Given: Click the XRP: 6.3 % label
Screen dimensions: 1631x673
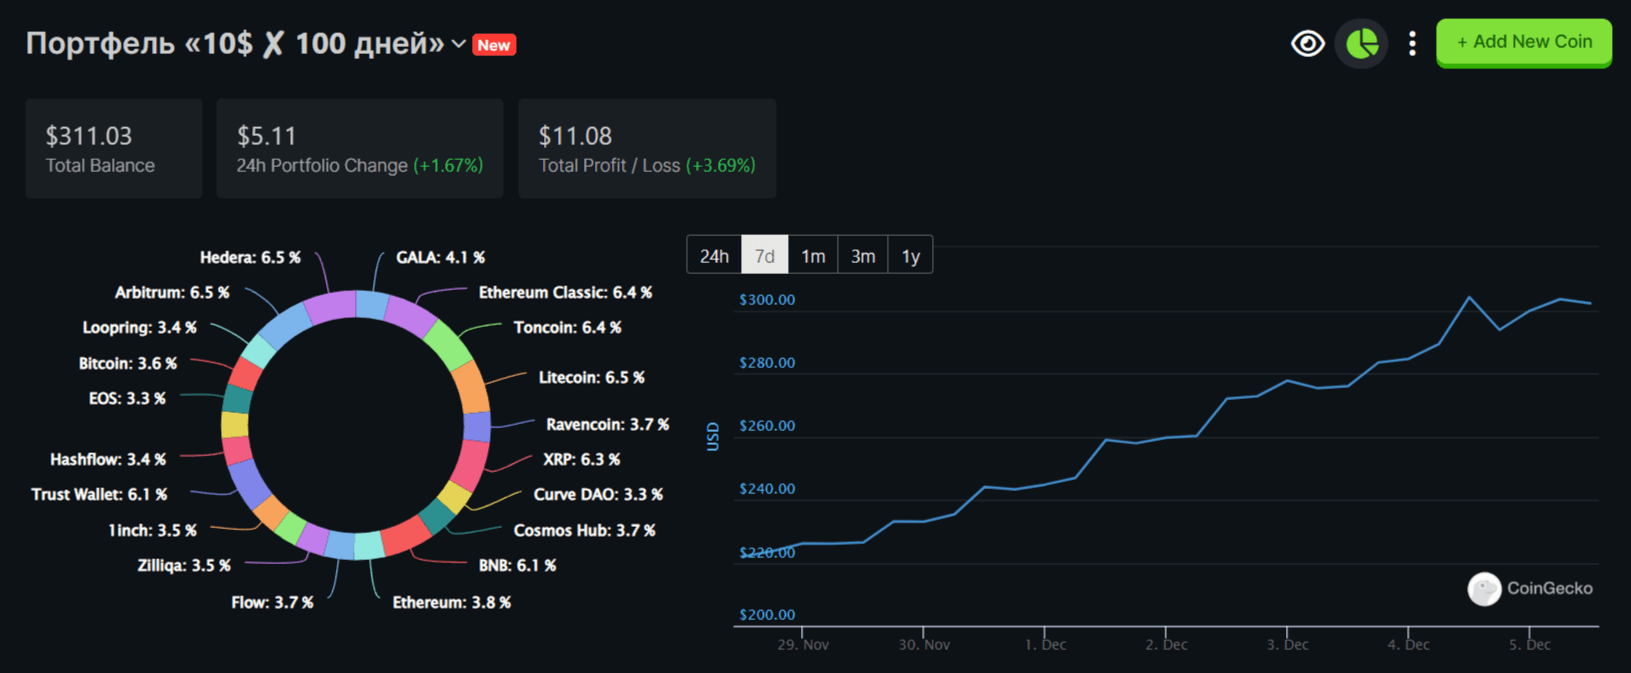Looking at the screenshot, I should pos(581,459).
